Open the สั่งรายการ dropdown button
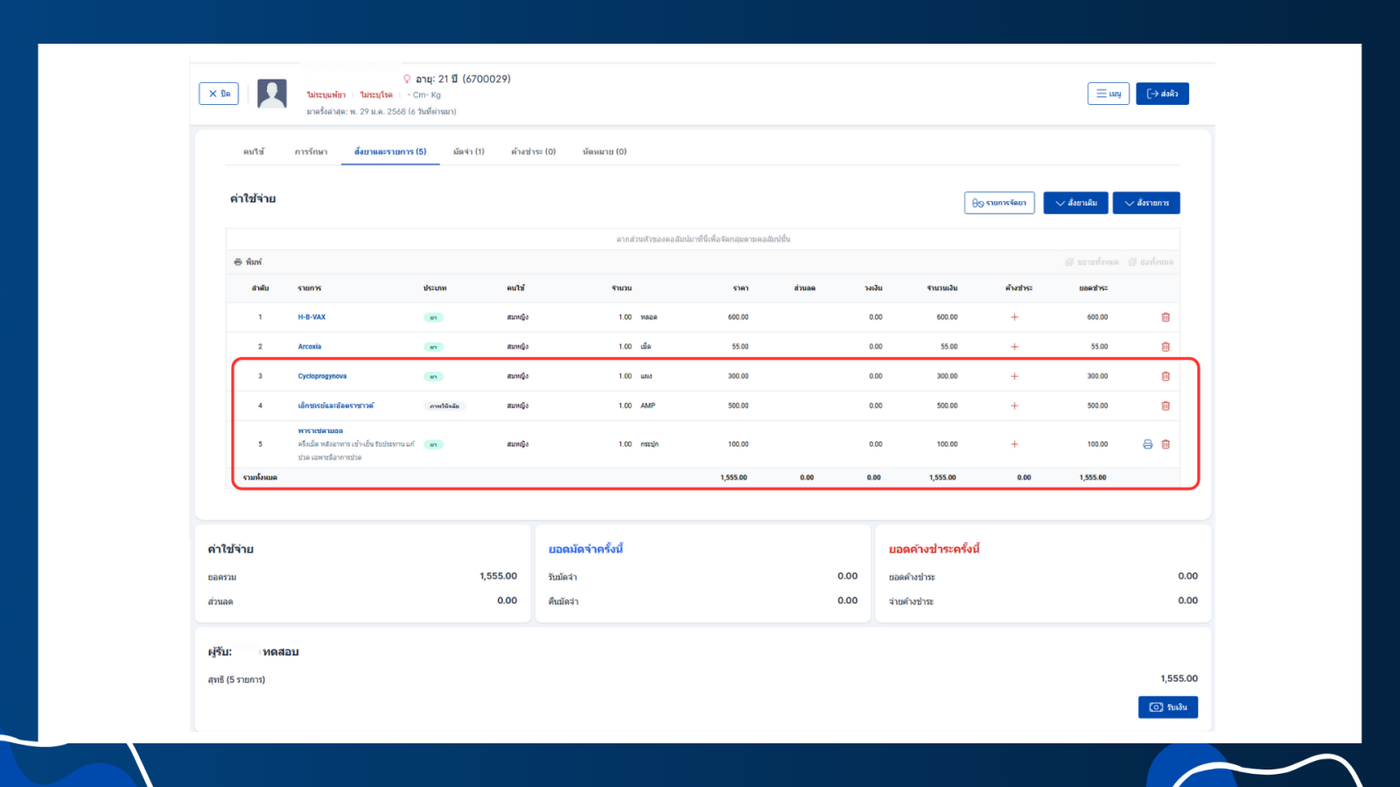Screen dimensions: 1400x787 pos(1146,203)
